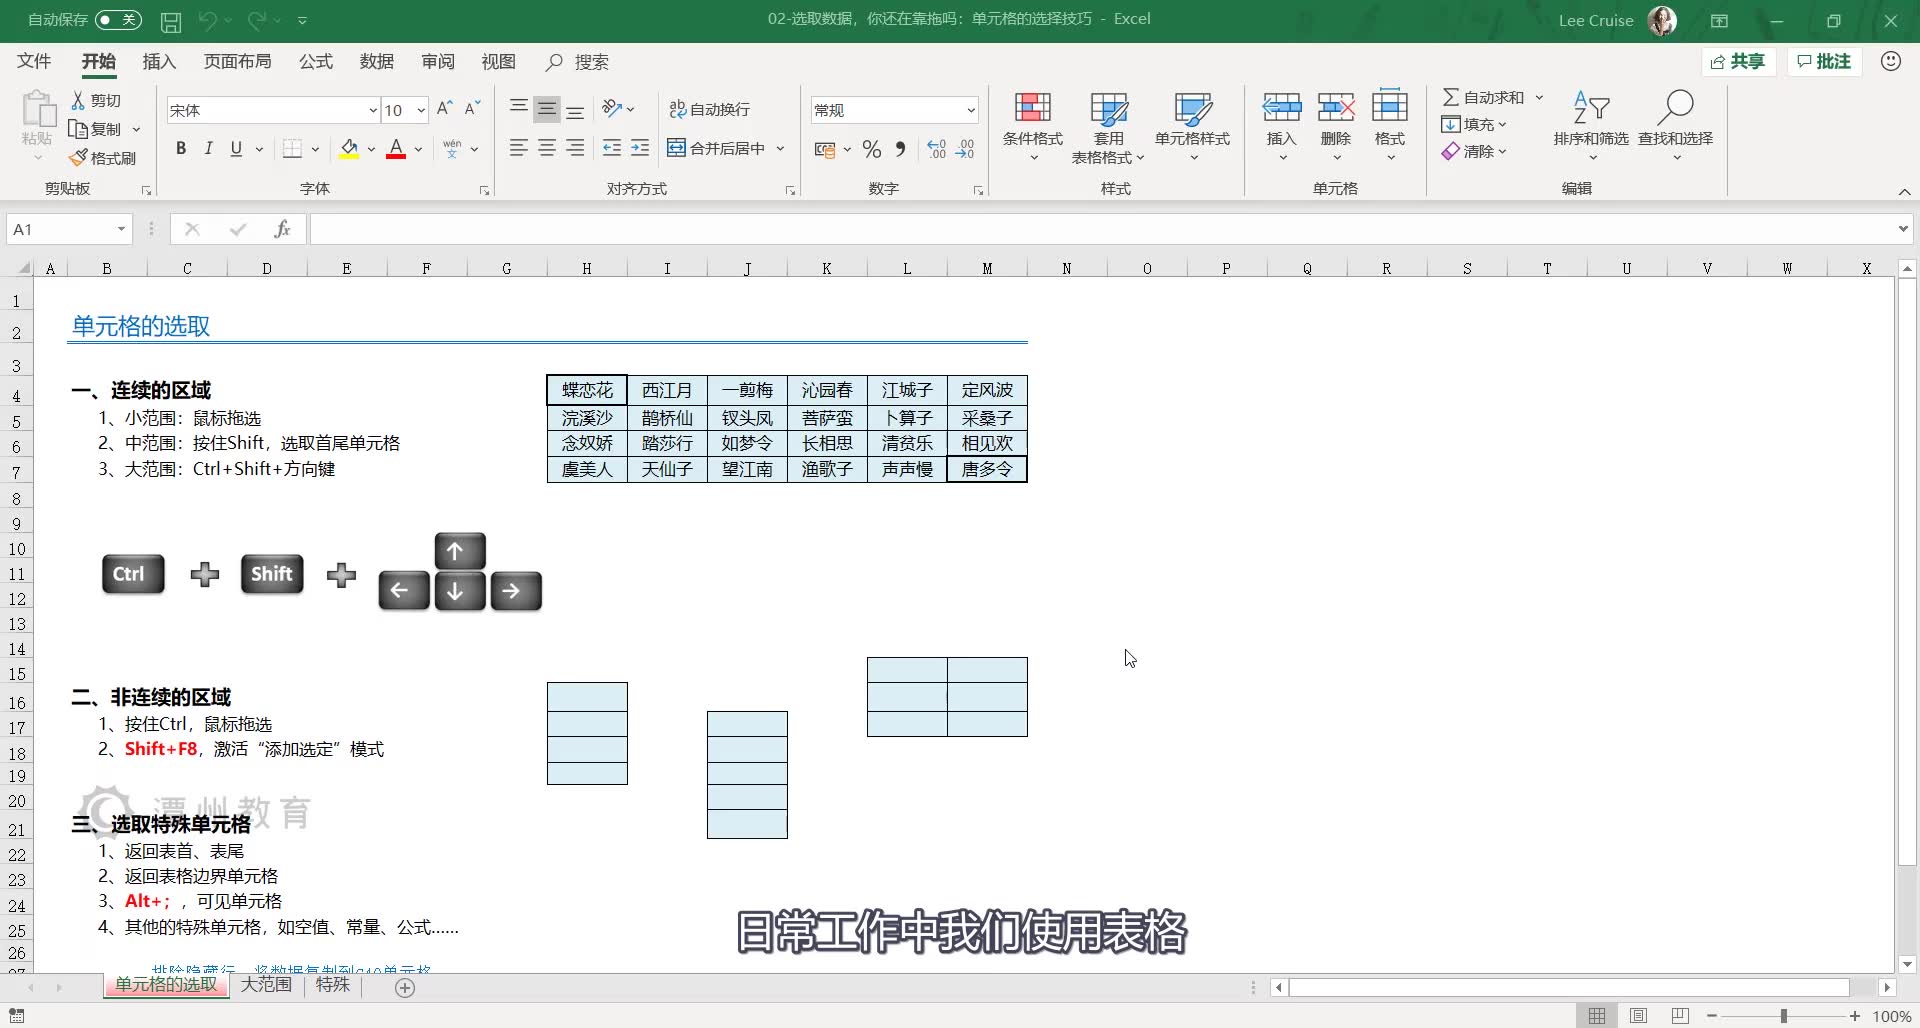
Task: Click the Cut (剪切) scissors icon
Action: 78,100
